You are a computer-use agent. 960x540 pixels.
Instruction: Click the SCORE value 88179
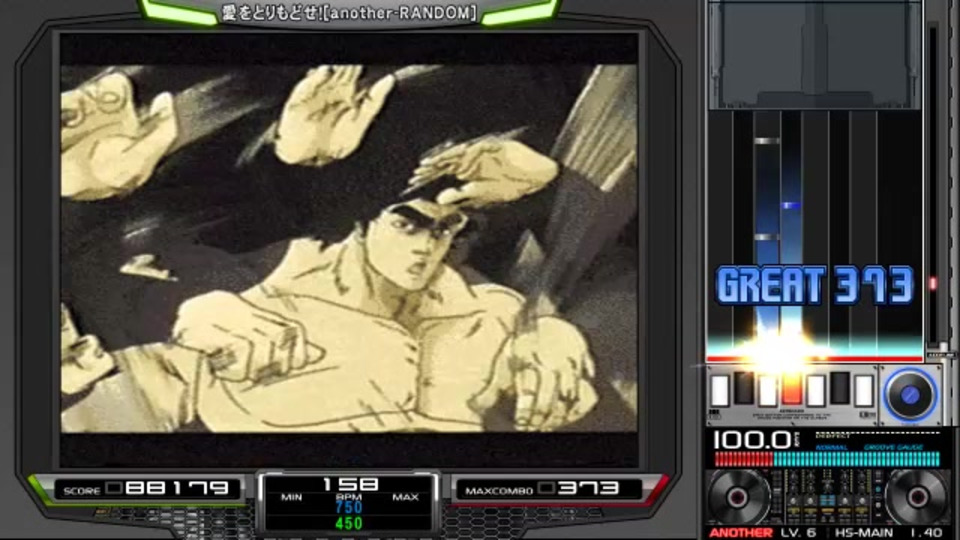point(177,488)
